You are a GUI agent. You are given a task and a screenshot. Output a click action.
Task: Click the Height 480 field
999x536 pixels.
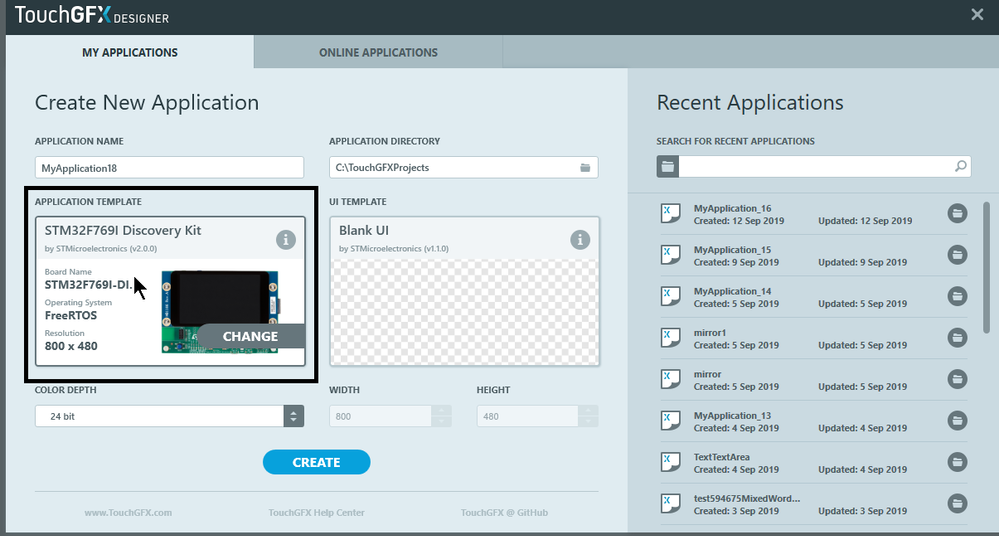(528, 416)
